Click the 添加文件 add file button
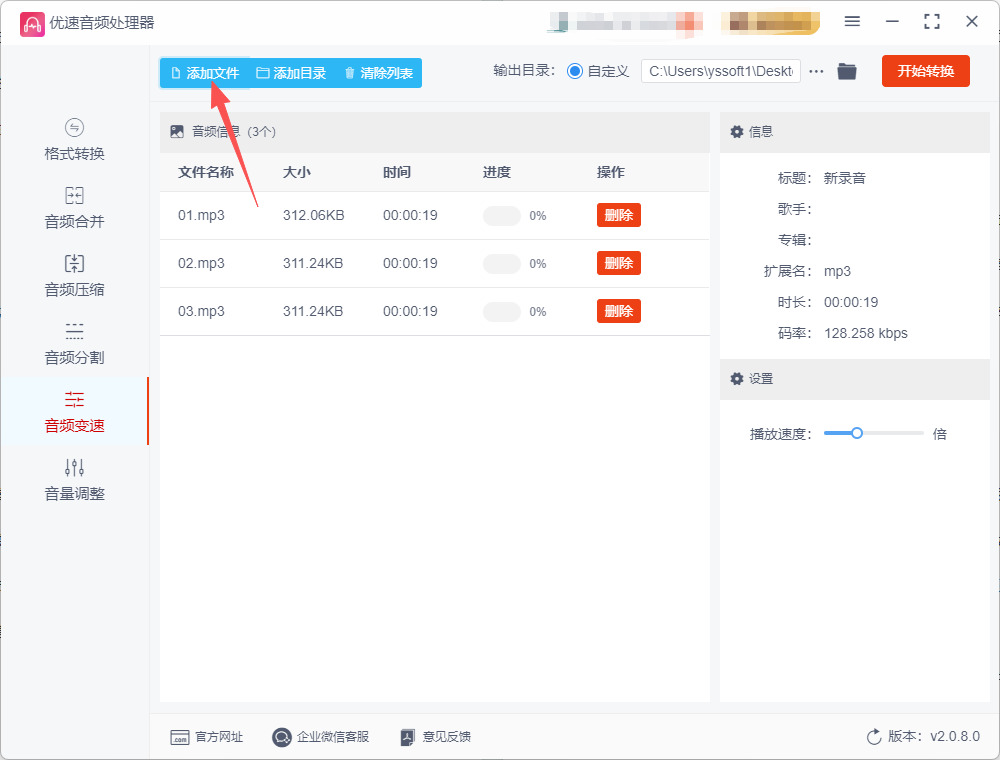Viewport: 1000px width, 760px height. (x=205, y=73)
